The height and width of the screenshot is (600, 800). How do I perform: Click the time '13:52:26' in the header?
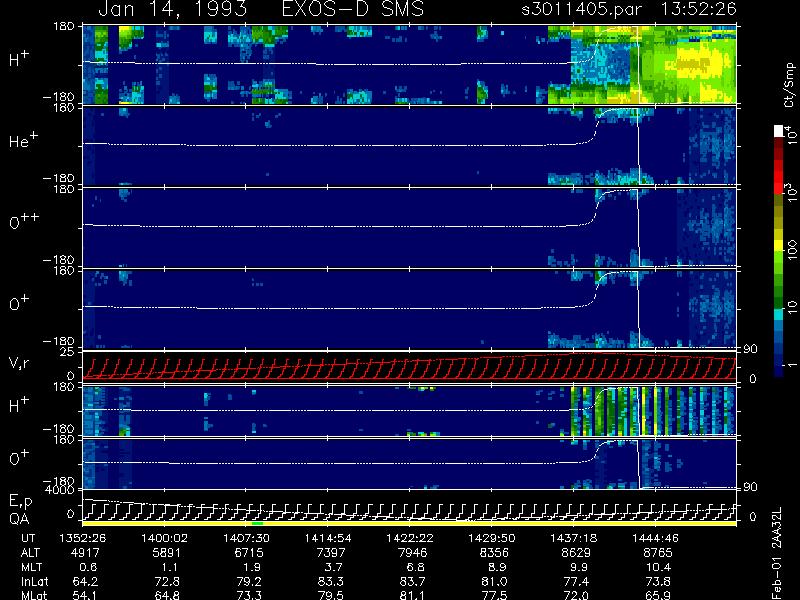coord(698,9)
